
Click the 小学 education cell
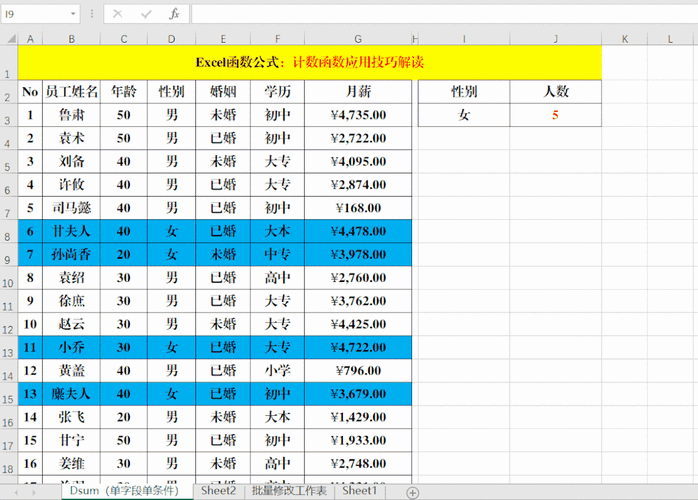(x=277, y=370)
